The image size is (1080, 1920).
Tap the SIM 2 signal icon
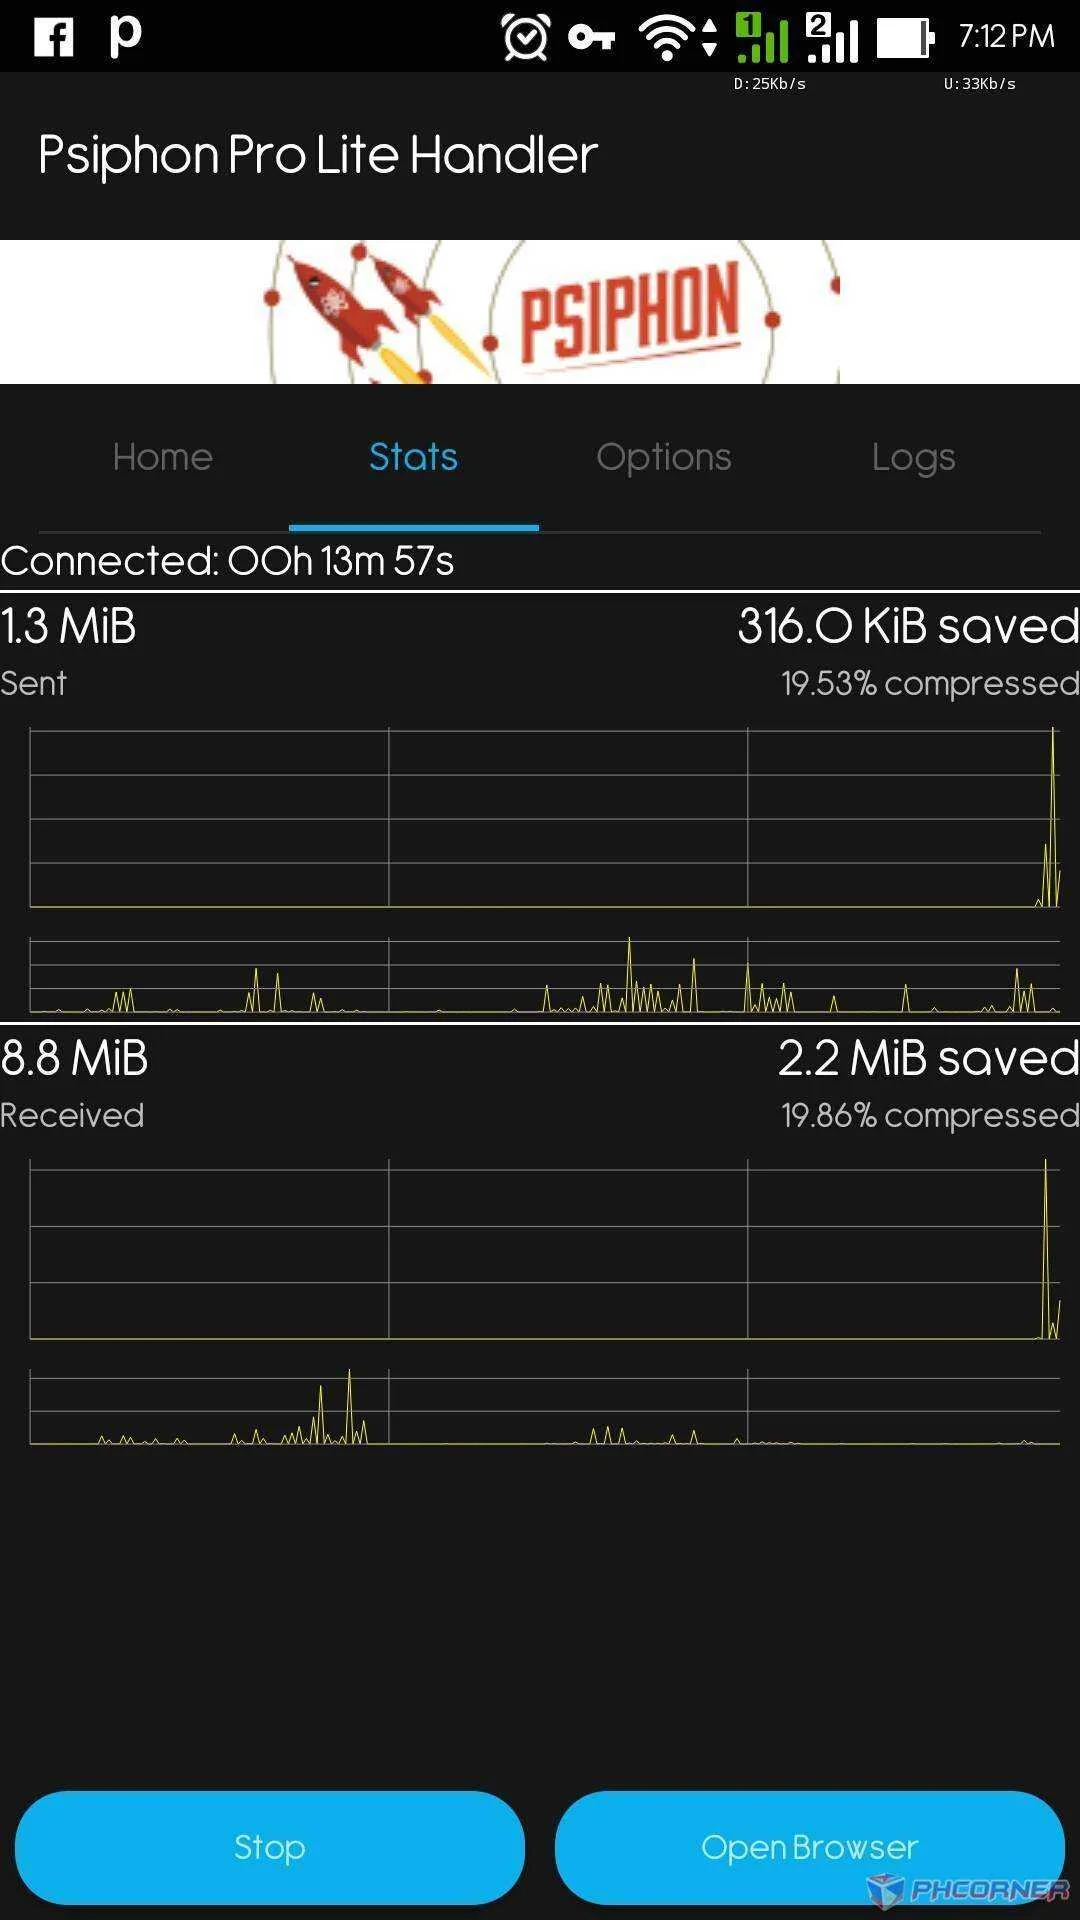click(832, 38)
